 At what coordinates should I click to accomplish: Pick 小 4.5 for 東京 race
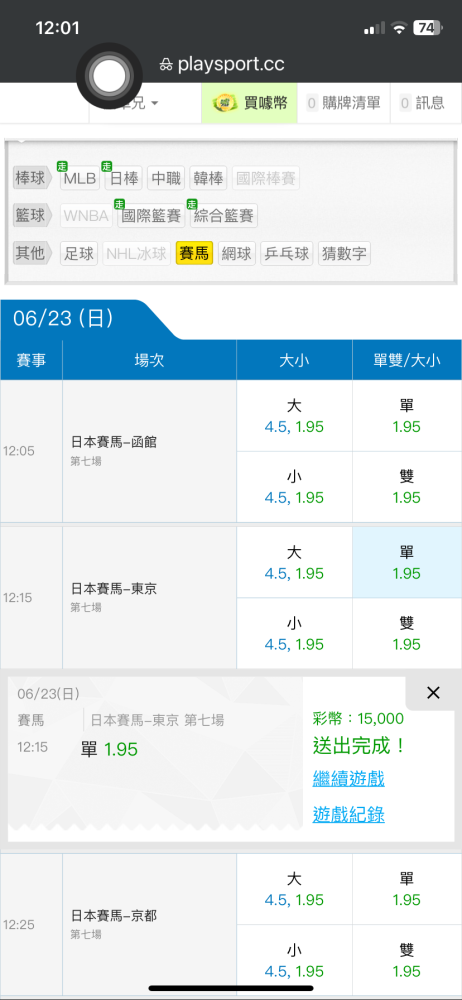(294, 633)
